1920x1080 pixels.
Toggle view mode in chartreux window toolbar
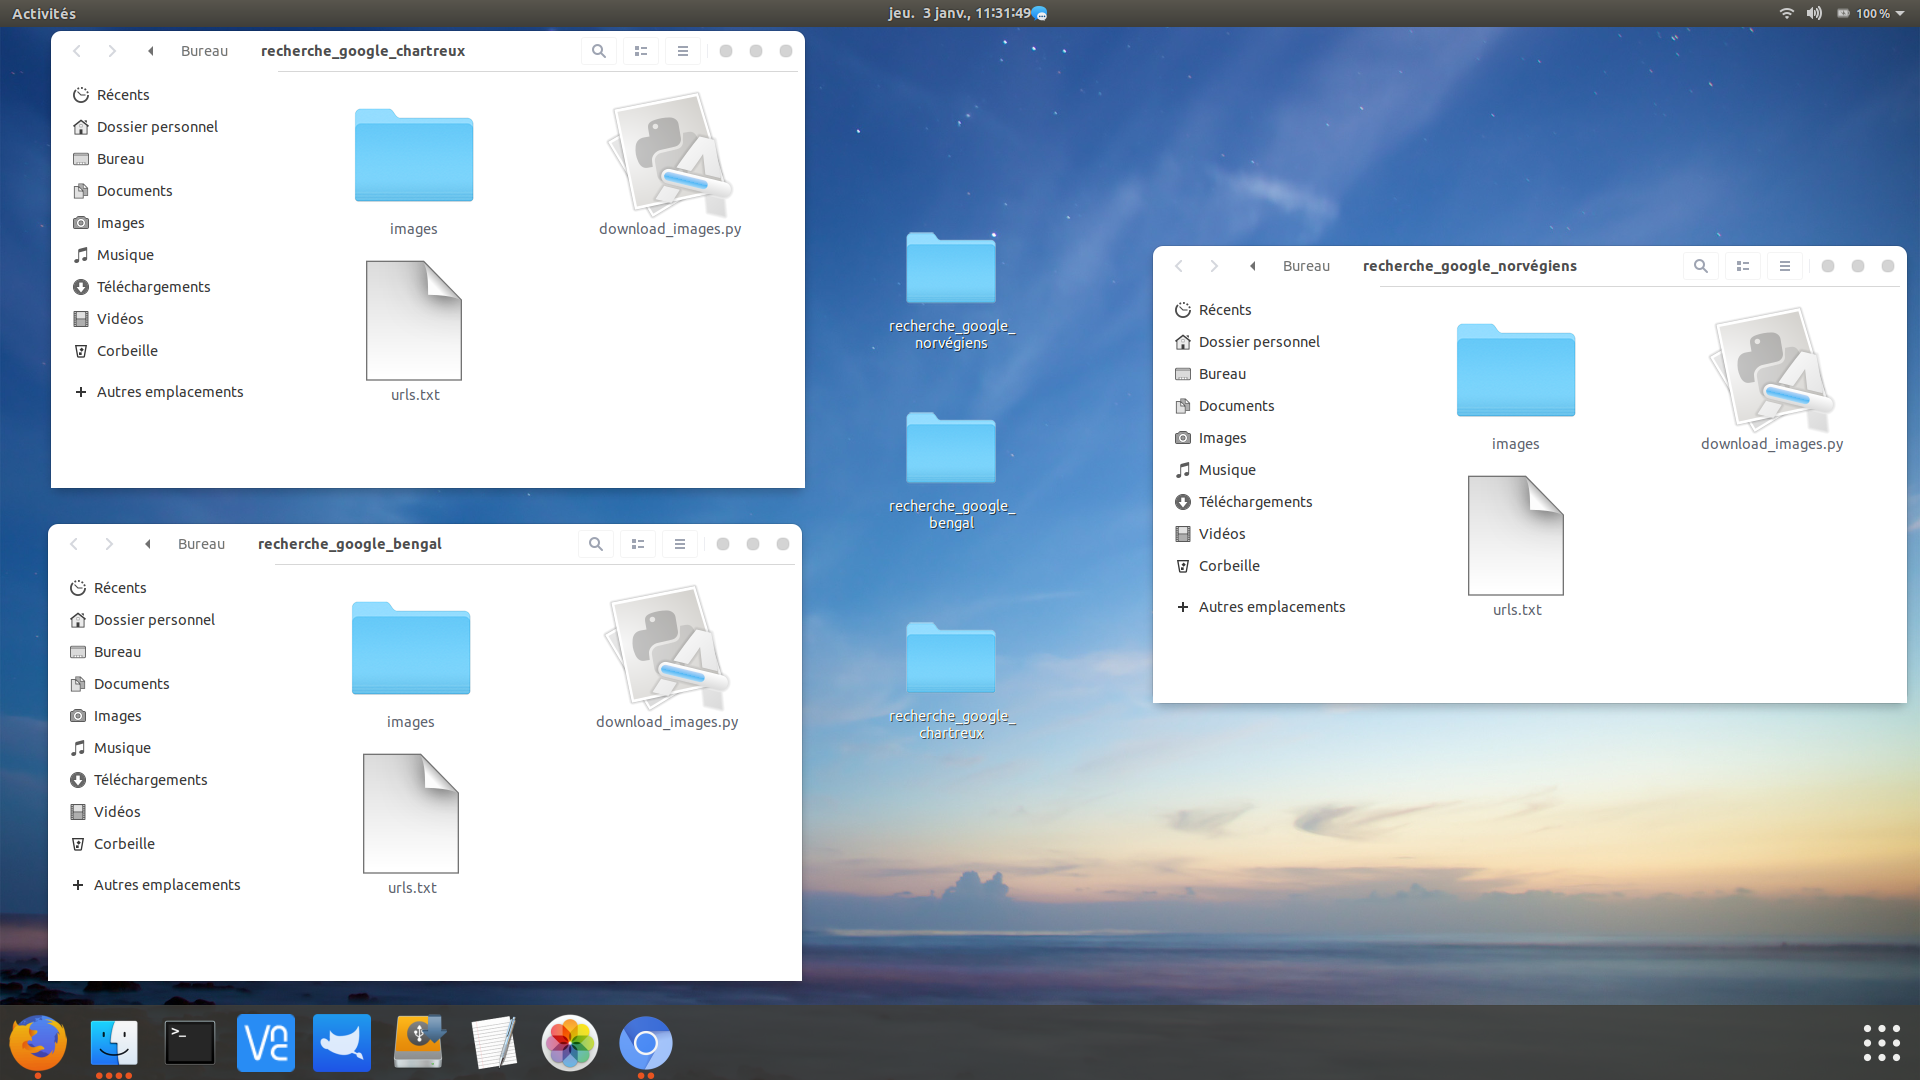(x=640, y=51)
